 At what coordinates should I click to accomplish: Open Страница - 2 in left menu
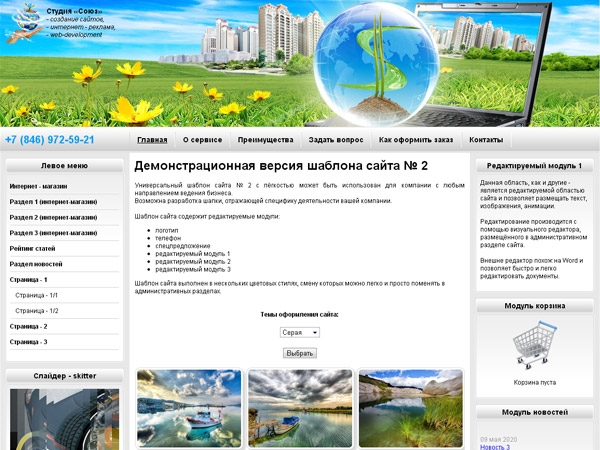click(28, 326)
